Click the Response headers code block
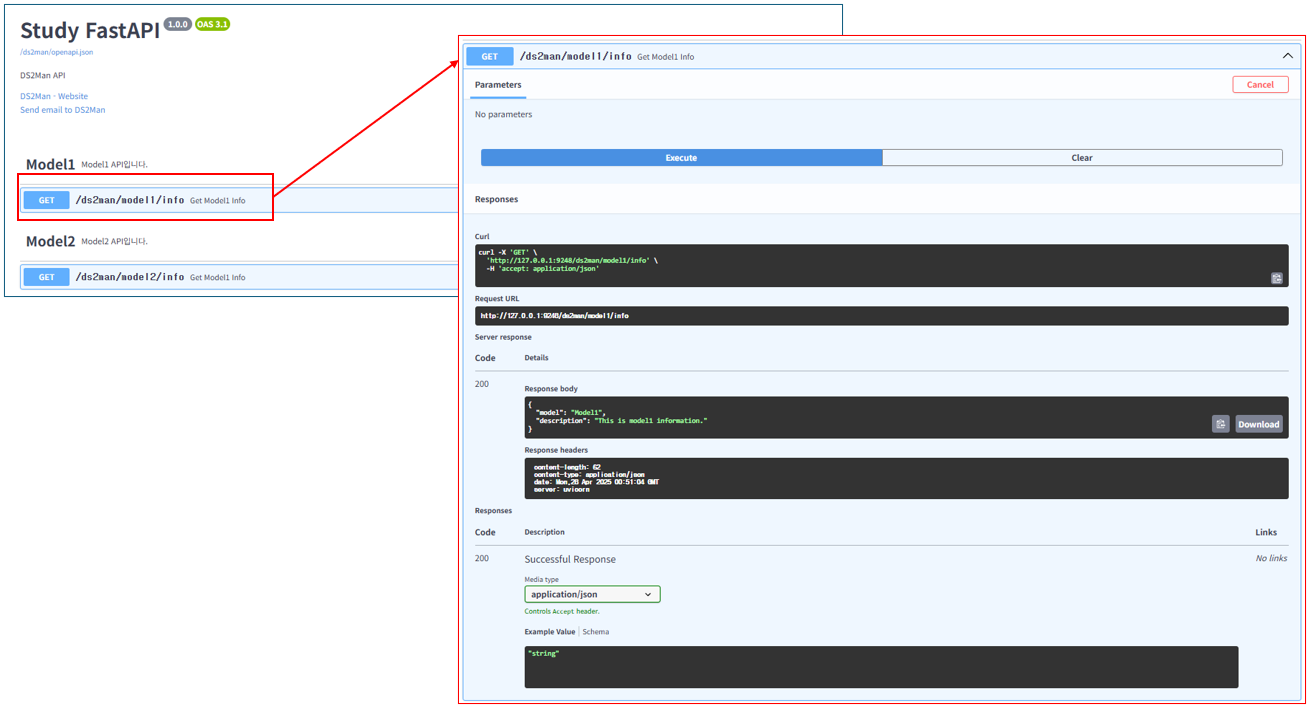The width and height of the screenshot is (1313, 711). 906,478
